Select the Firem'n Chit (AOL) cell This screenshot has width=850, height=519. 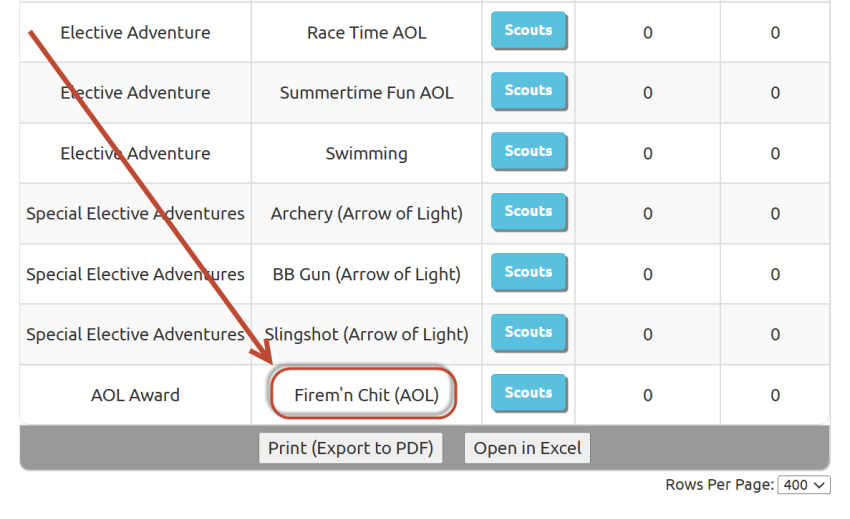coord(366,395)
